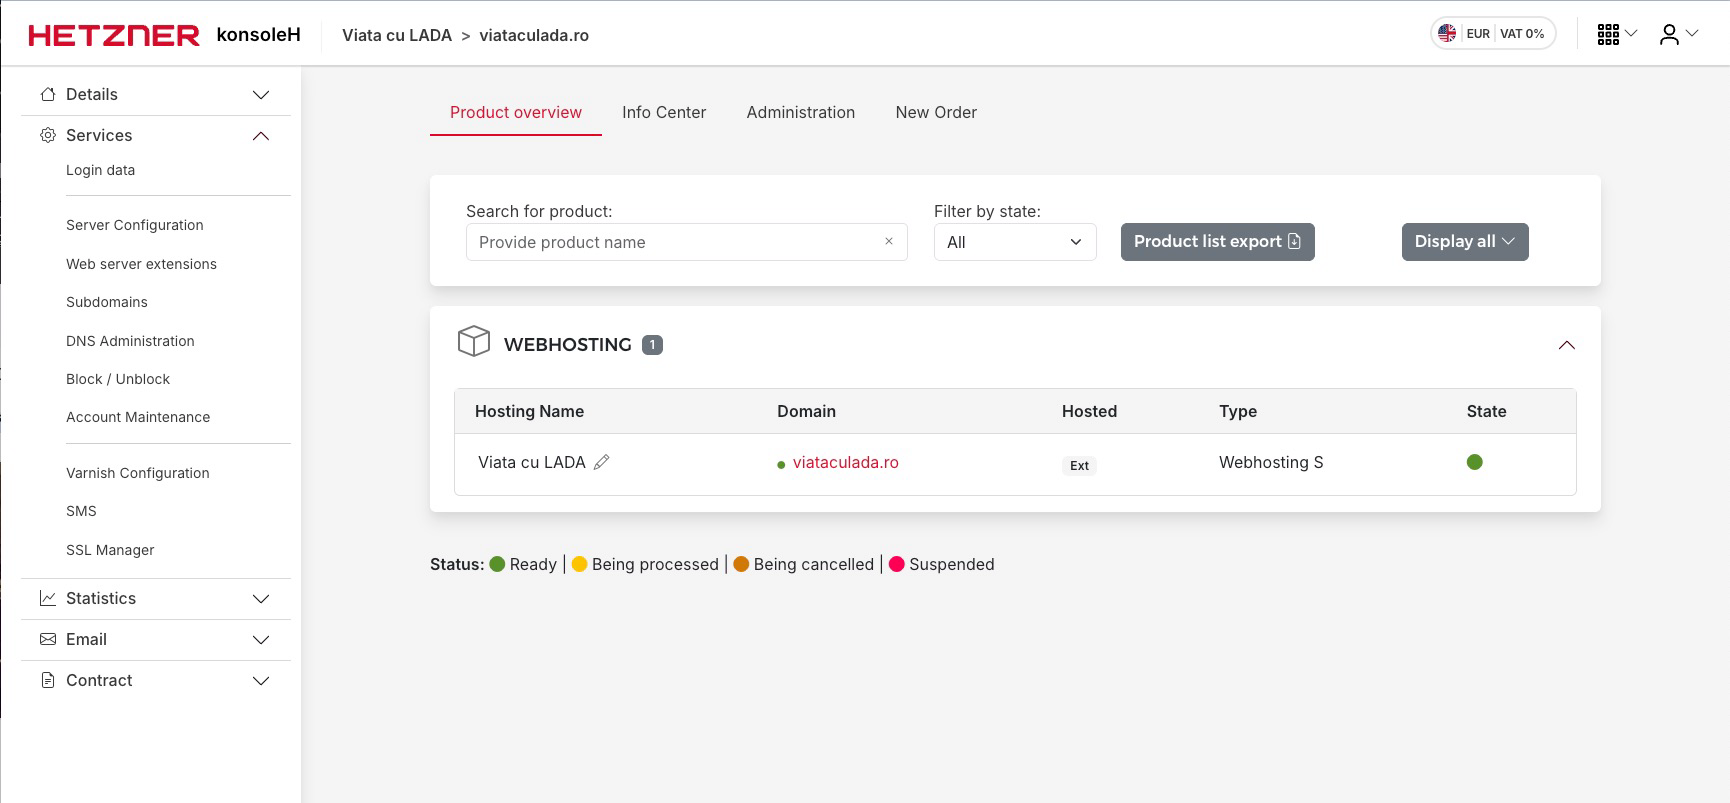1730x803 pixels.
Task: Open the Display all dropdown
Action: click(x=1464, y=242)
